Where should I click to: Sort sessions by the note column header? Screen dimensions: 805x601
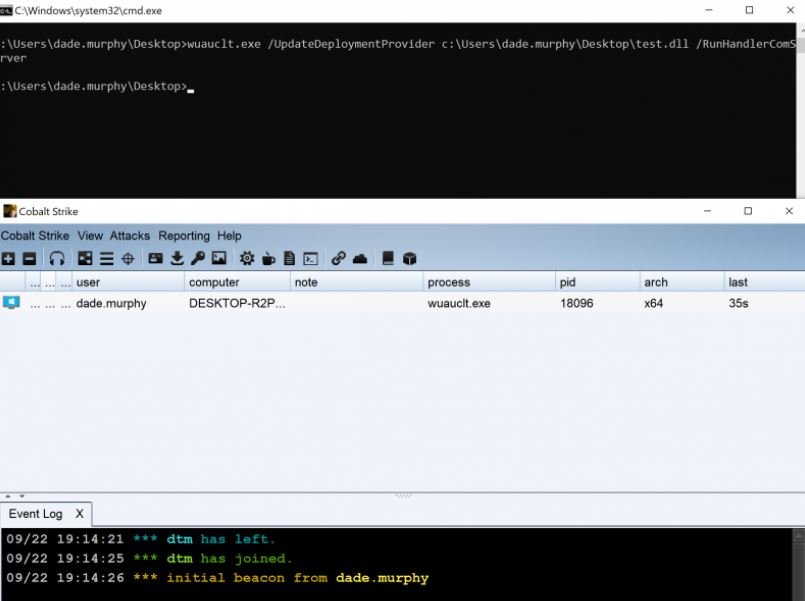point(357,282)
